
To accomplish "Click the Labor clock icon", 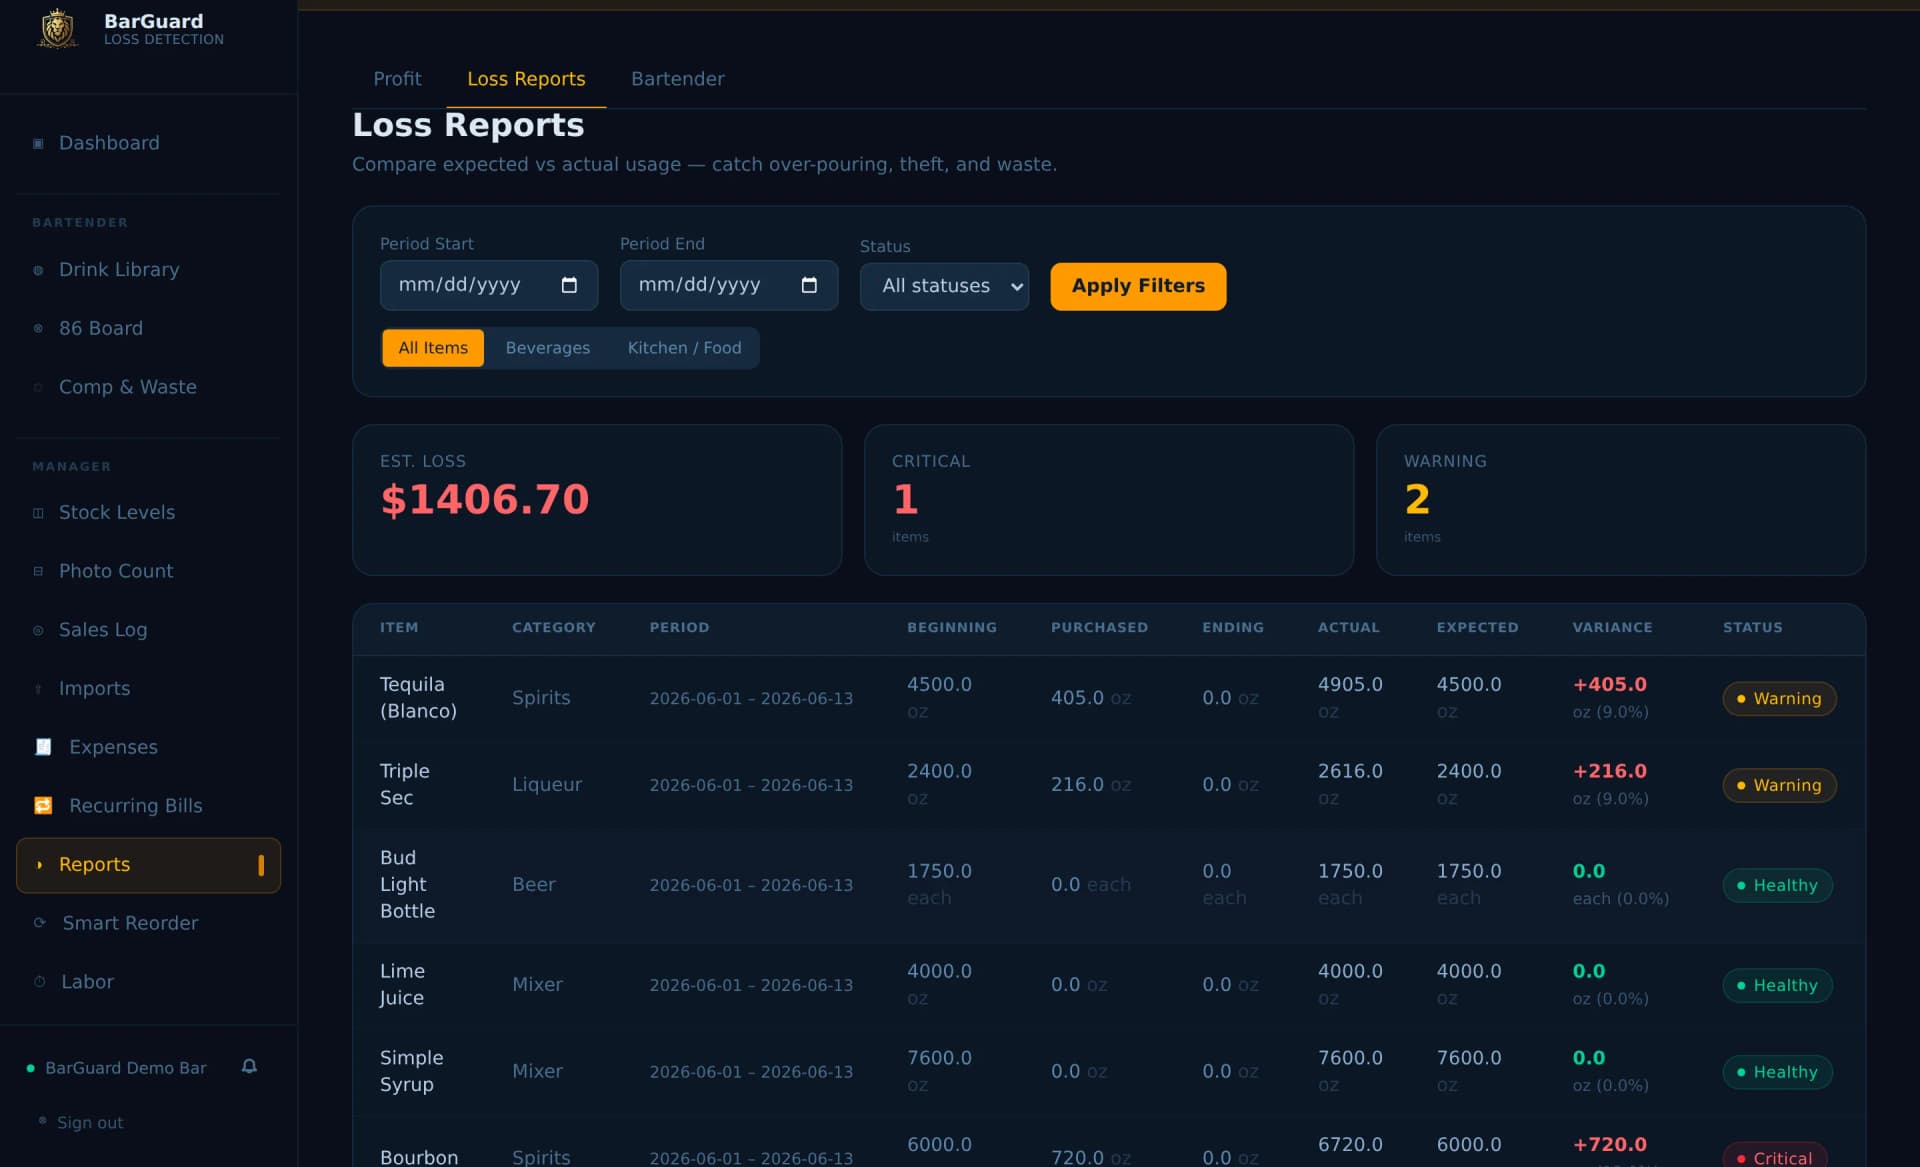I will [x=40, y=982].
